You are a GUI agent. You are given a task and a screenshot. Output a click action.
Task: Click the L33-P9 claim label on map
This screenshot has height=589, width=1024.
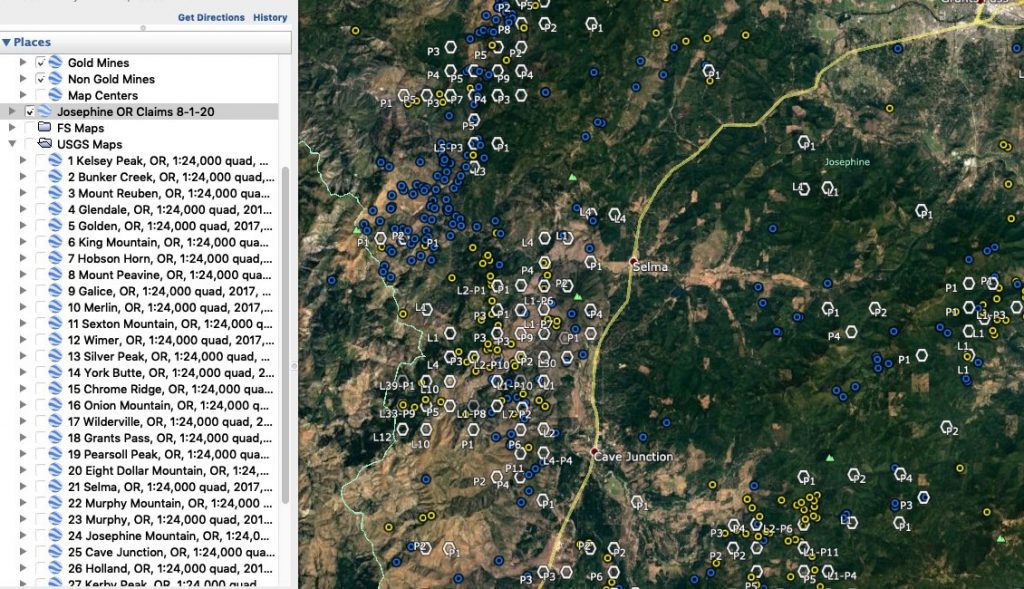(397, 413)
